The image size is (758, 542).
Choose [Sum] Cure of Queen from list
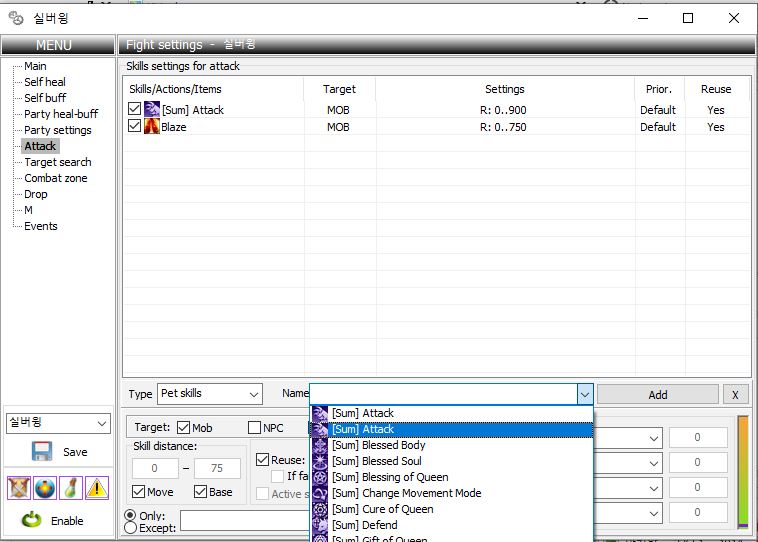pos(382,509)
